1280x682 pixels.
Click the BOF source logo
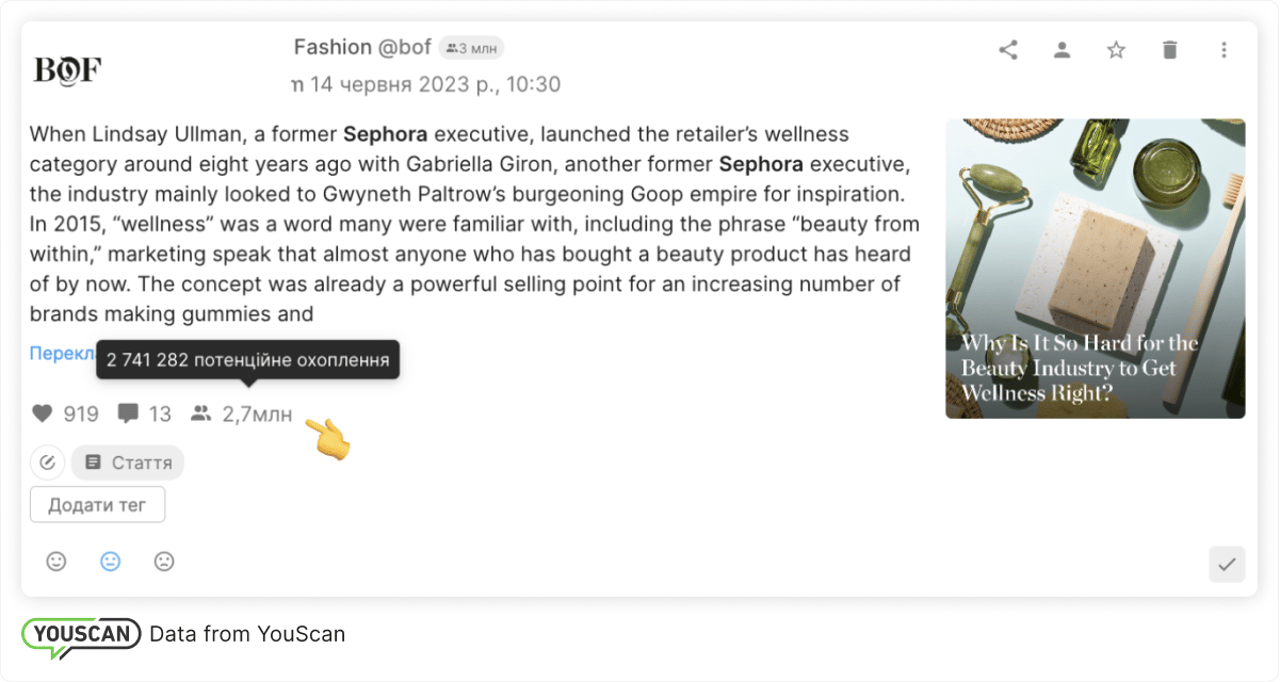pos(67,70)
